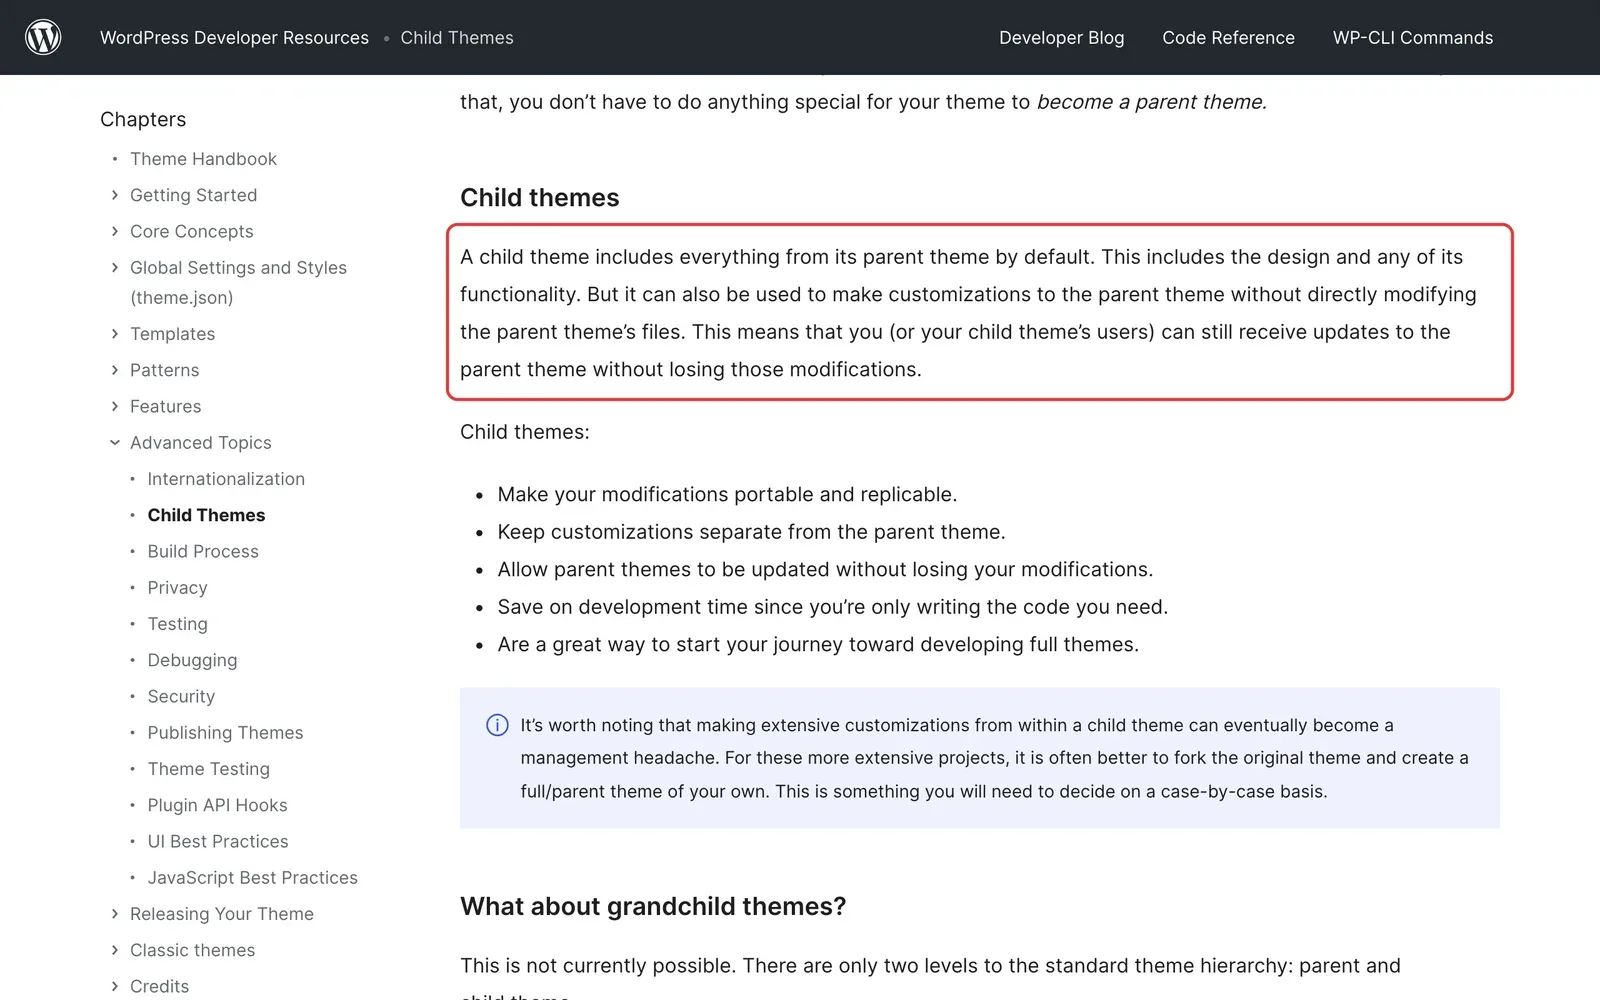Select the current Child Themes sidebar item
Screen dimensions: 1600x1000
(206, 515)
